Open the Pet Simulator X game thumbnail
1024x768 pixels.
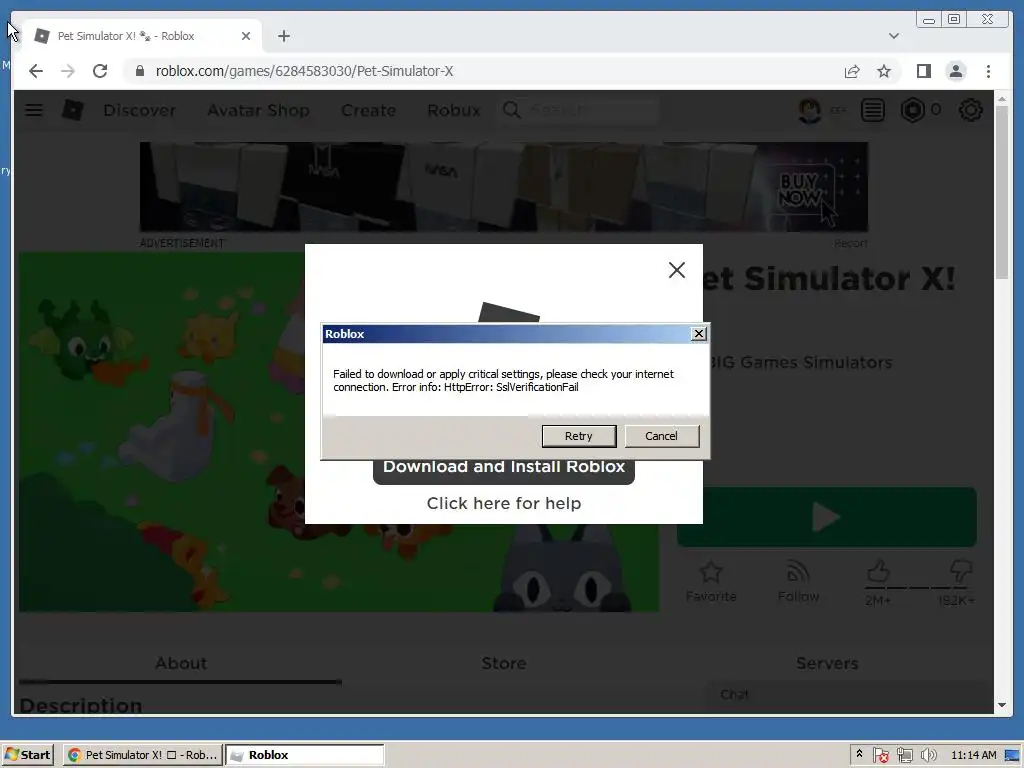pyautogui.click(x=338, y=432)
